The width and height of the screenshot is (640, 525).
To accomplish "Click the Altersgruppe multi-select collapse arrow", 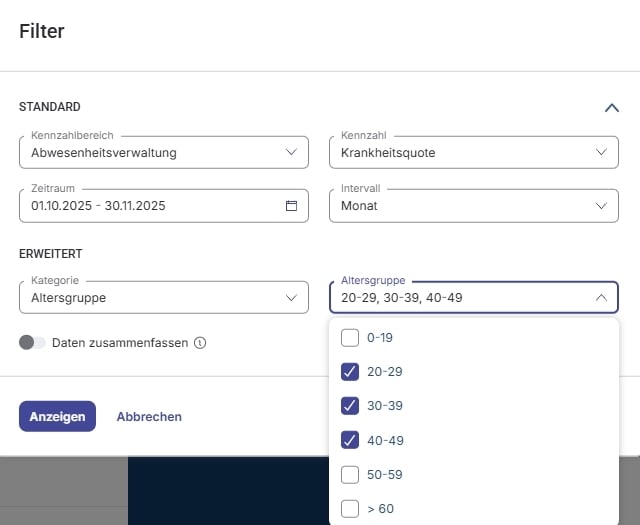I will pyautogui.click(x=600, y=298).
